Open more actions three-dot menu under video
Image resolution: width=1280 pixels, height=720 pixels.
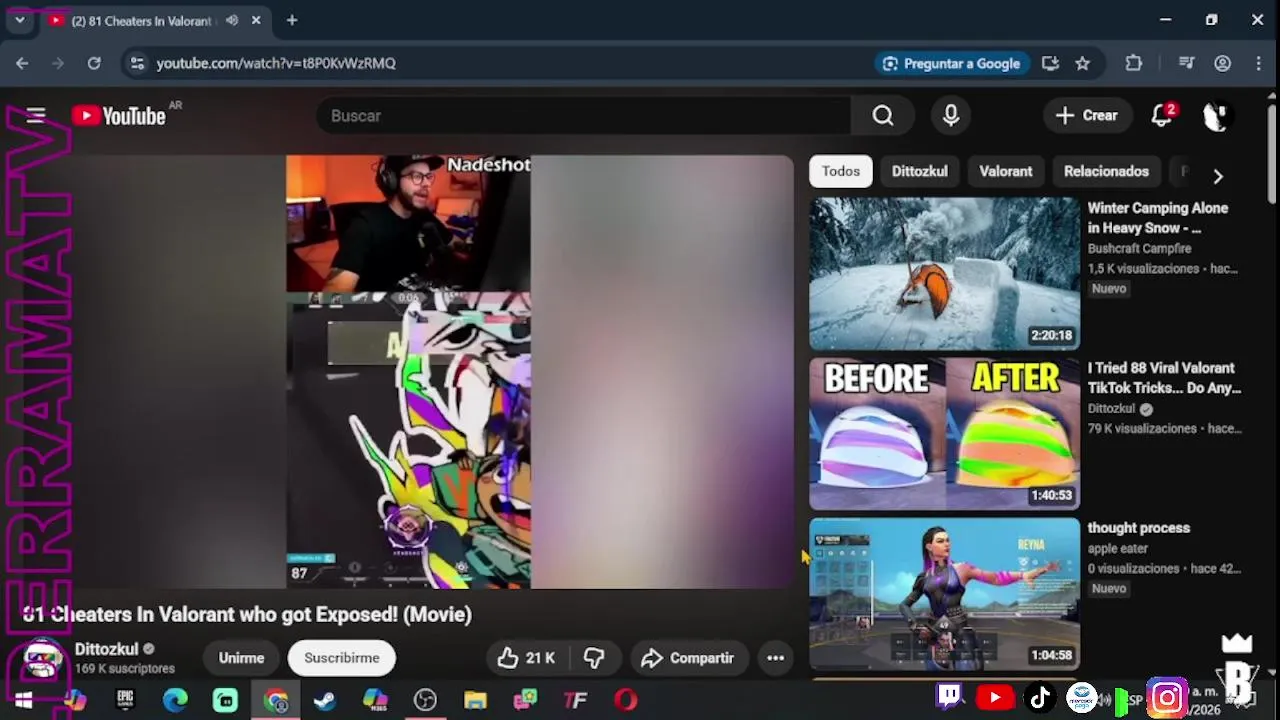[x=775, y=658]
